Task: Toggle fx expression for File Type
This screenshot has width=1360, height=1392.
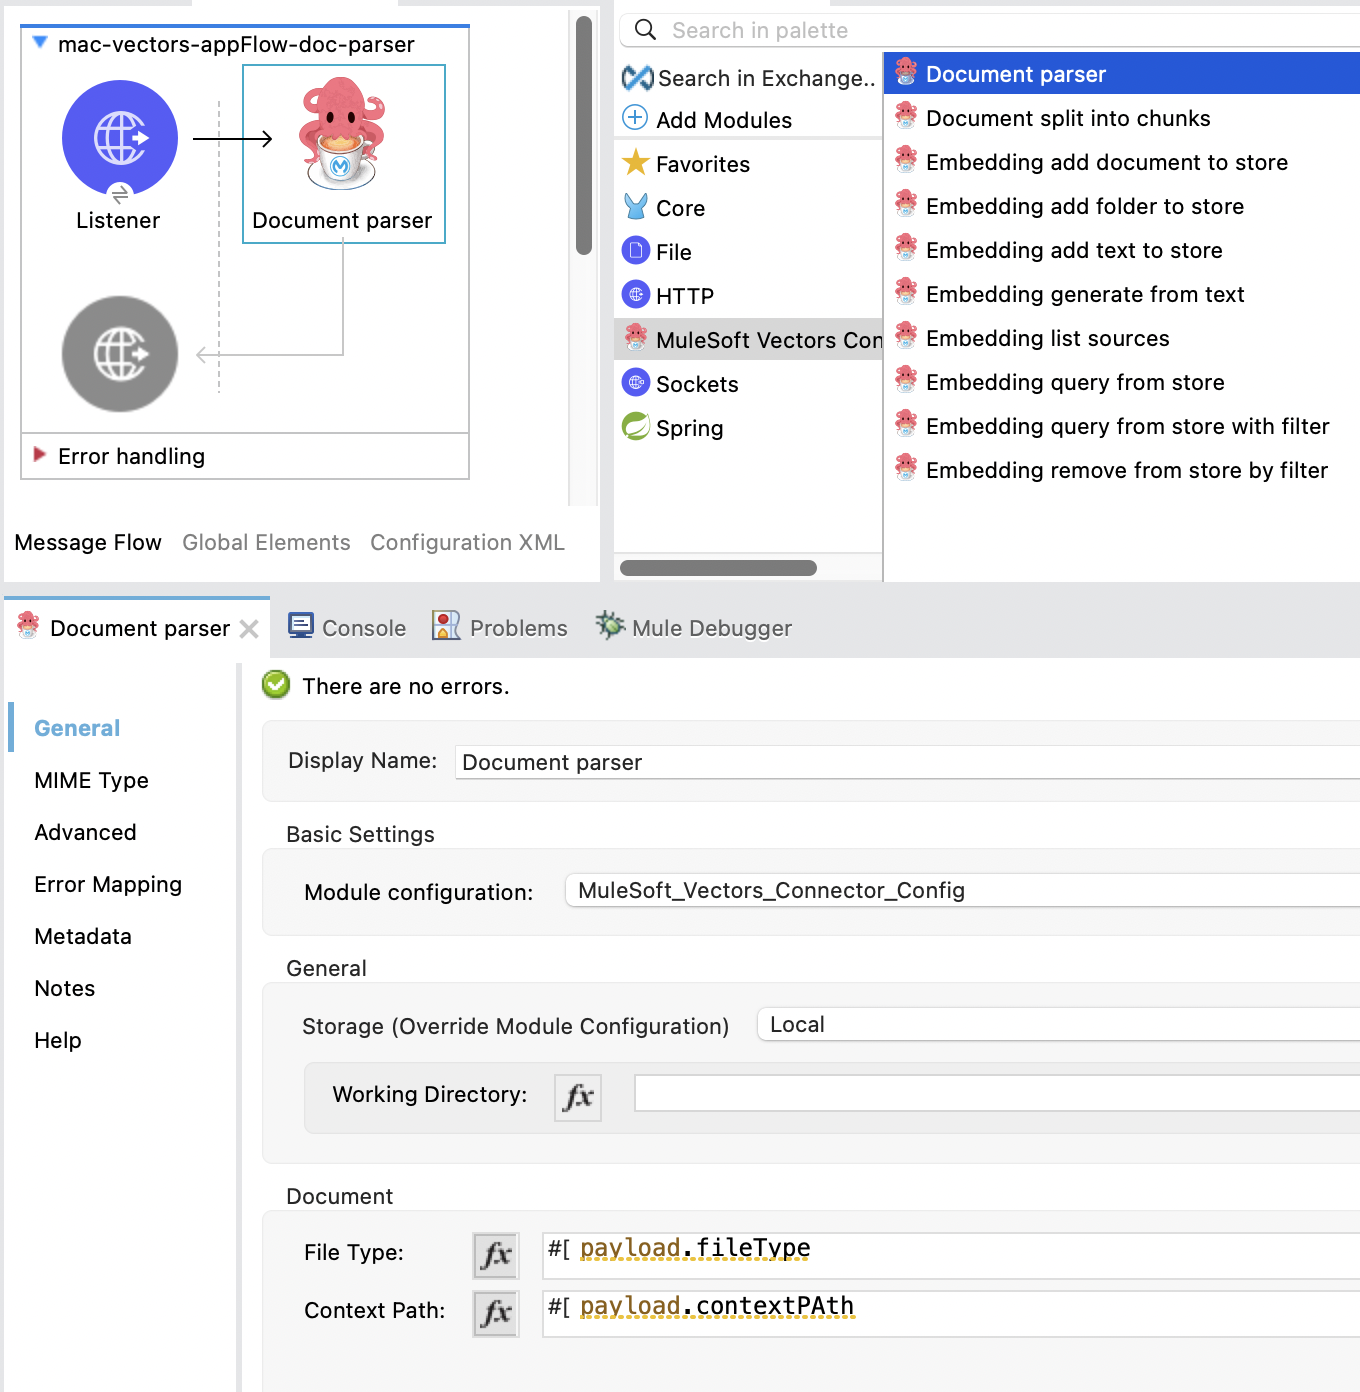Action: coord(496,1256)
